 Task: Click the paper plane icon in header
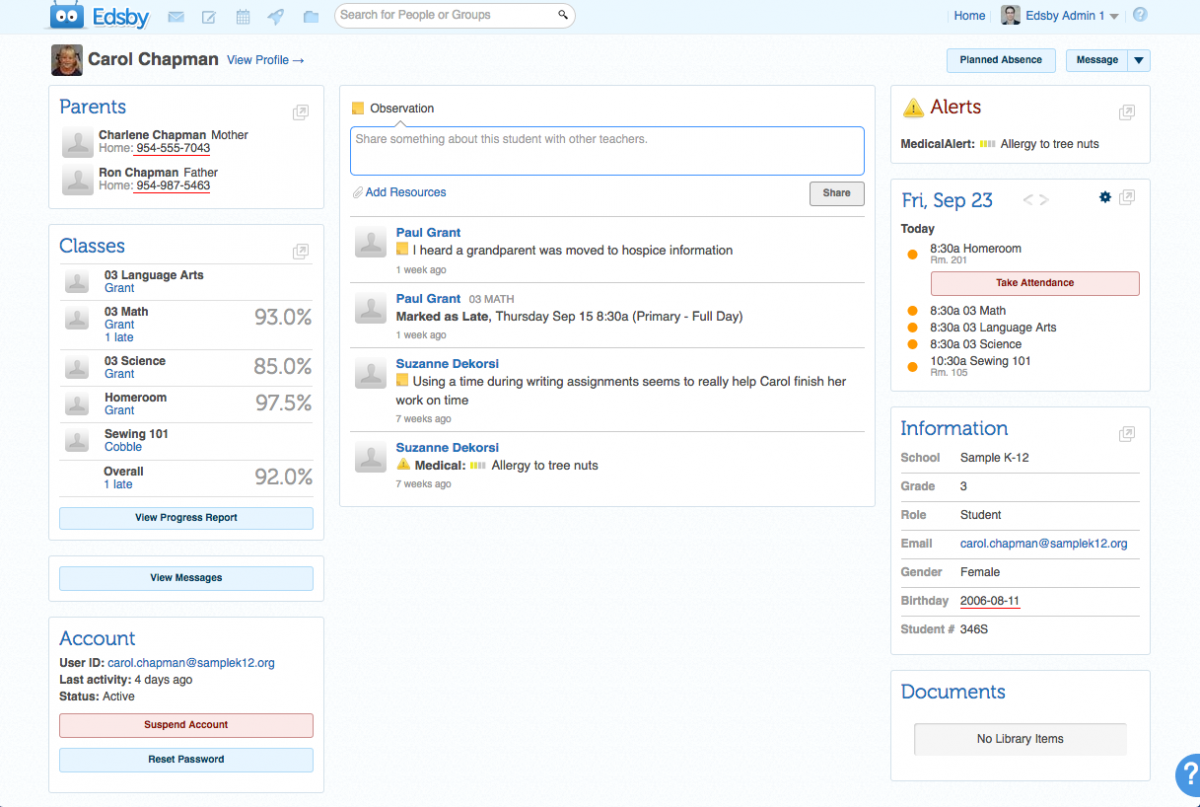[x=276, y=17]
